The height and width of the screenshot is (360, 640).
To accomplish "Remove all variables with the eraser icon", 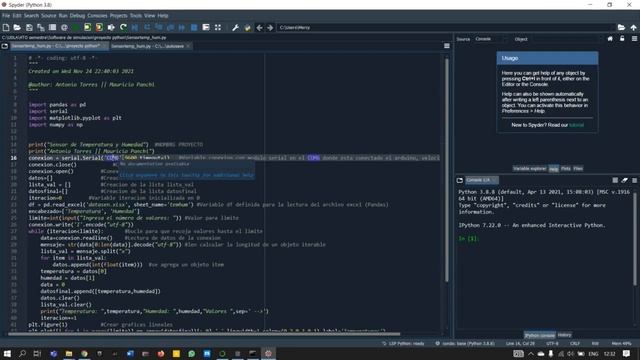I will point(625,180).
